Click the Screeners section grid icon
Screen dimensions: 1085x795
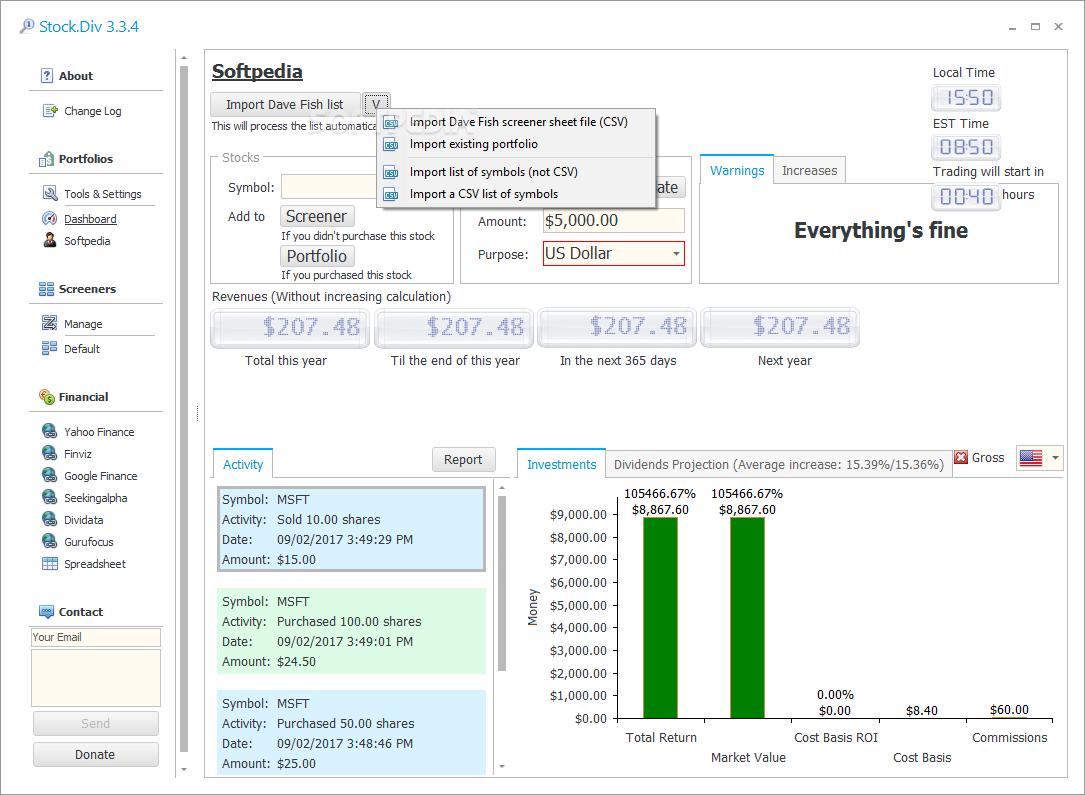coord(46,289)
